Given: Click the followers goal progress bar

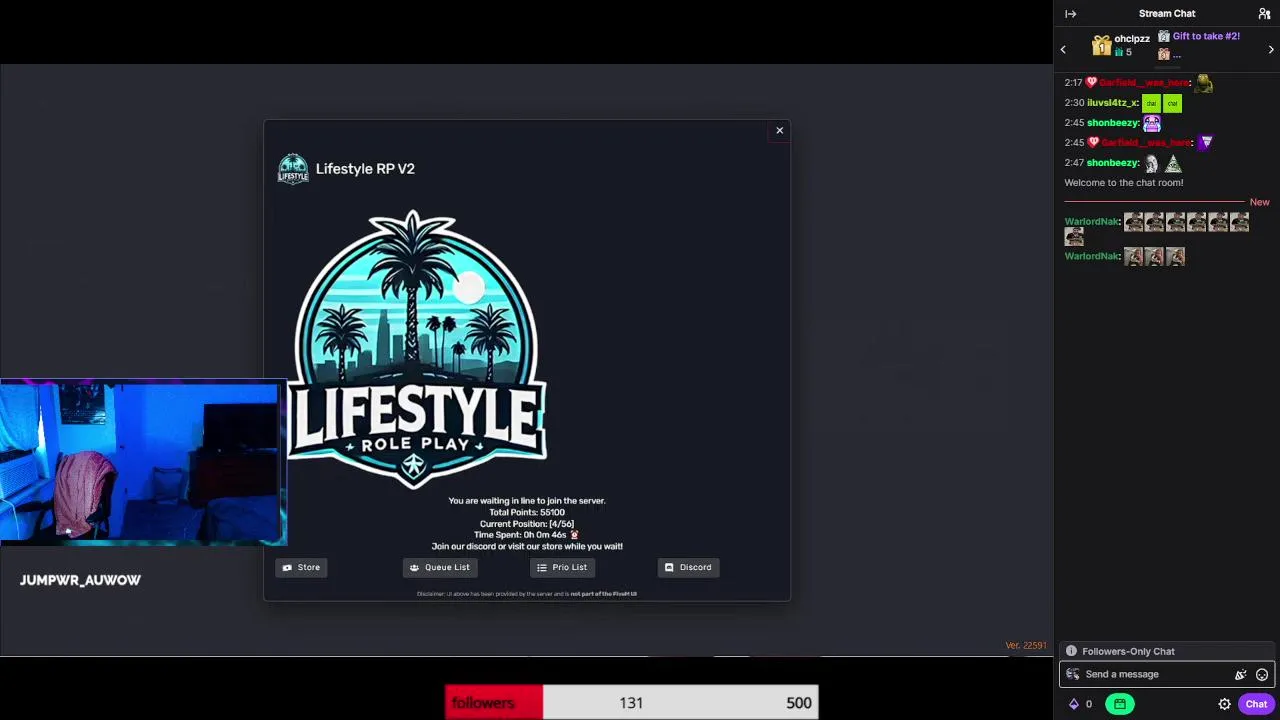Looking at the screenshot, I should [x=632, y=703].
